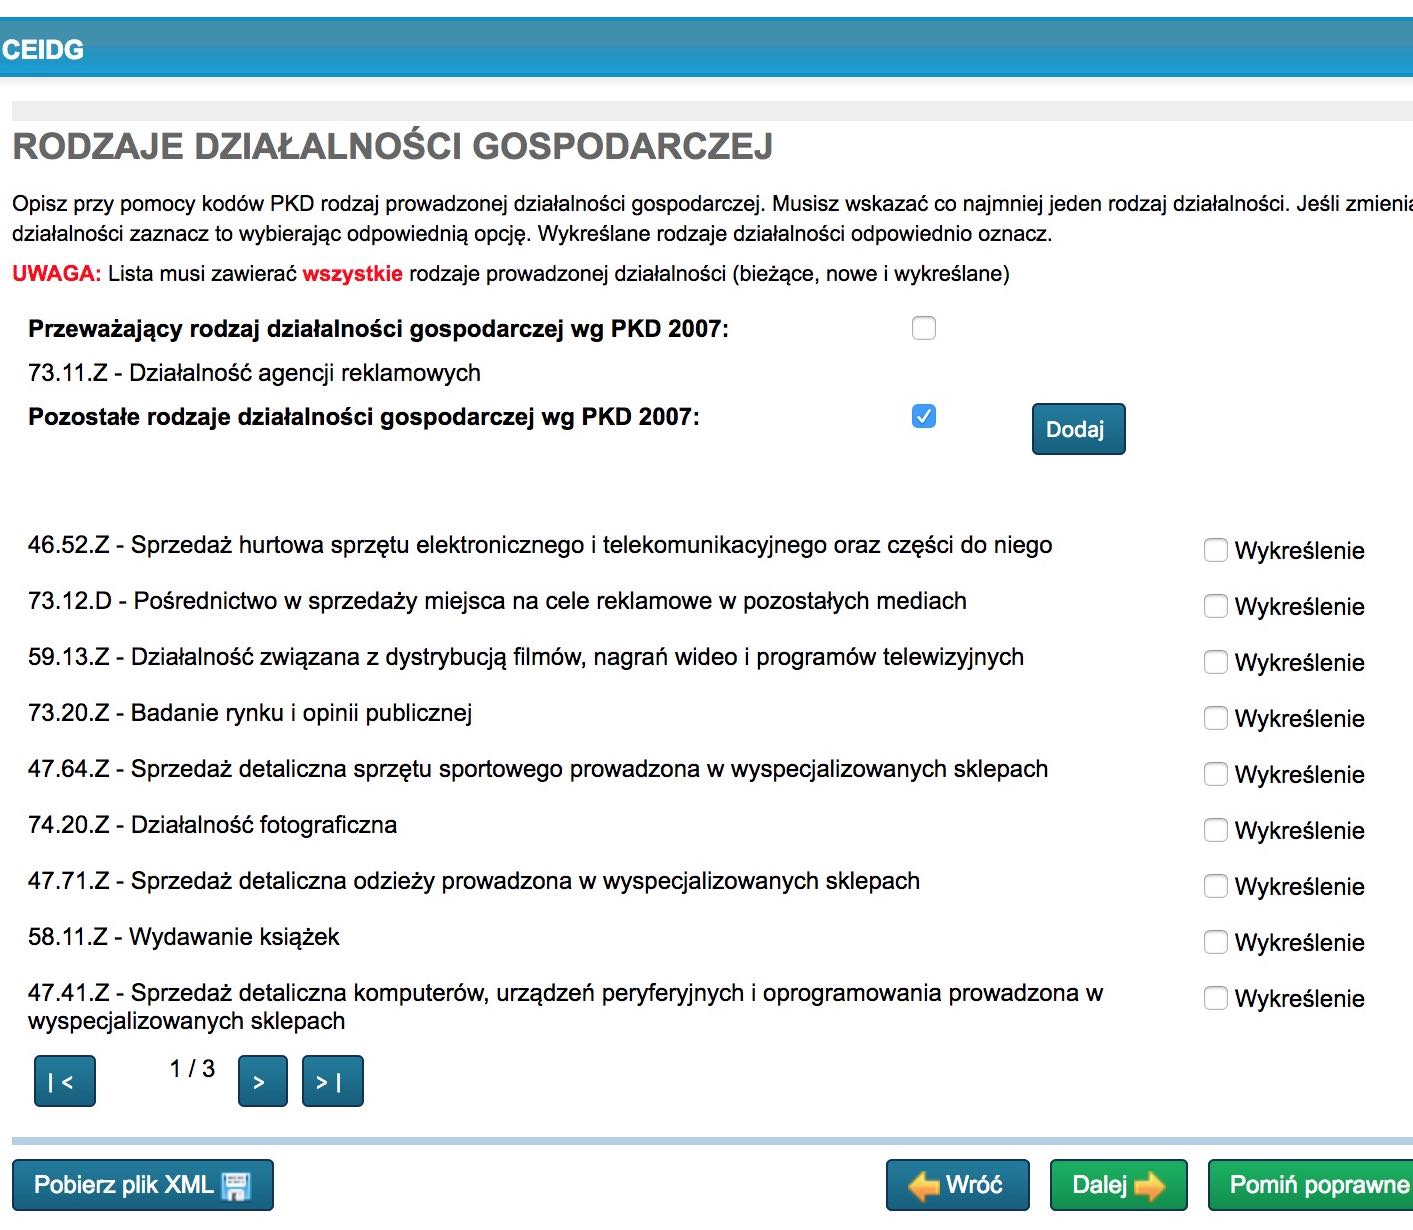Viewport: 1413px width, 1230px height.
Task: Click the Dodaj button
Action: pyautogui.click(x=1078, y=429)
